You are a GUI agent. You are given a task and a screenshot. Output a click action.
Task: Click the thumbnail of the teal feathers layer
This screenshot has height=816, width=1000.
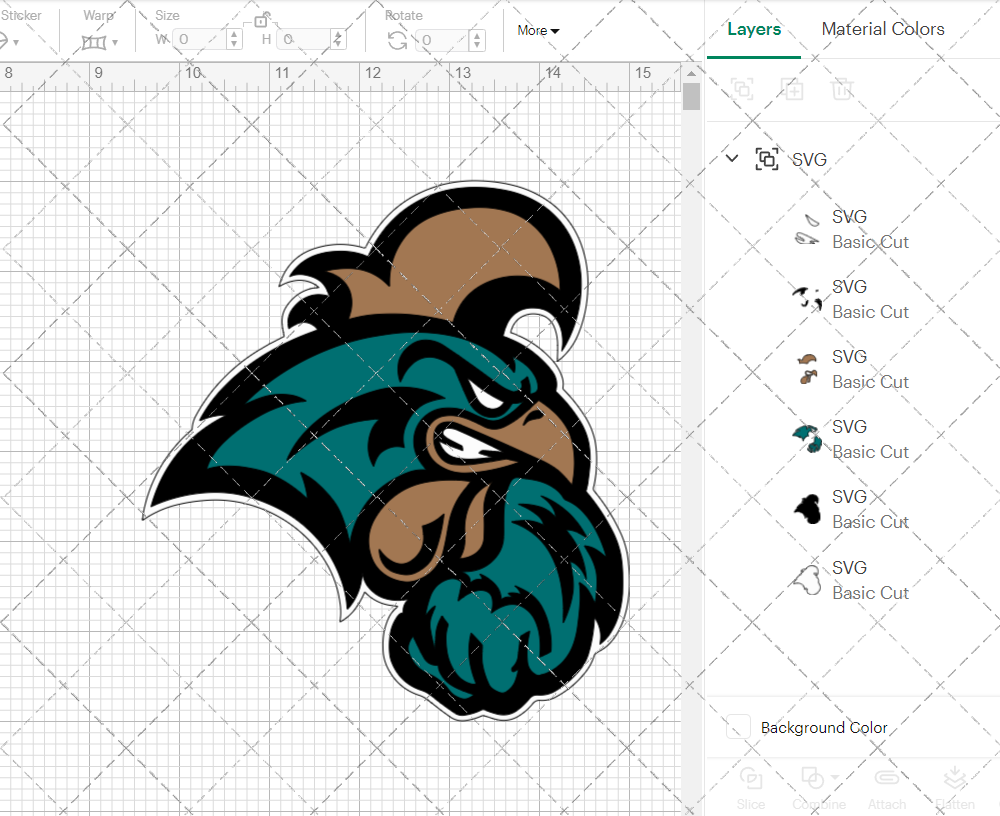[x=806, y=438]
